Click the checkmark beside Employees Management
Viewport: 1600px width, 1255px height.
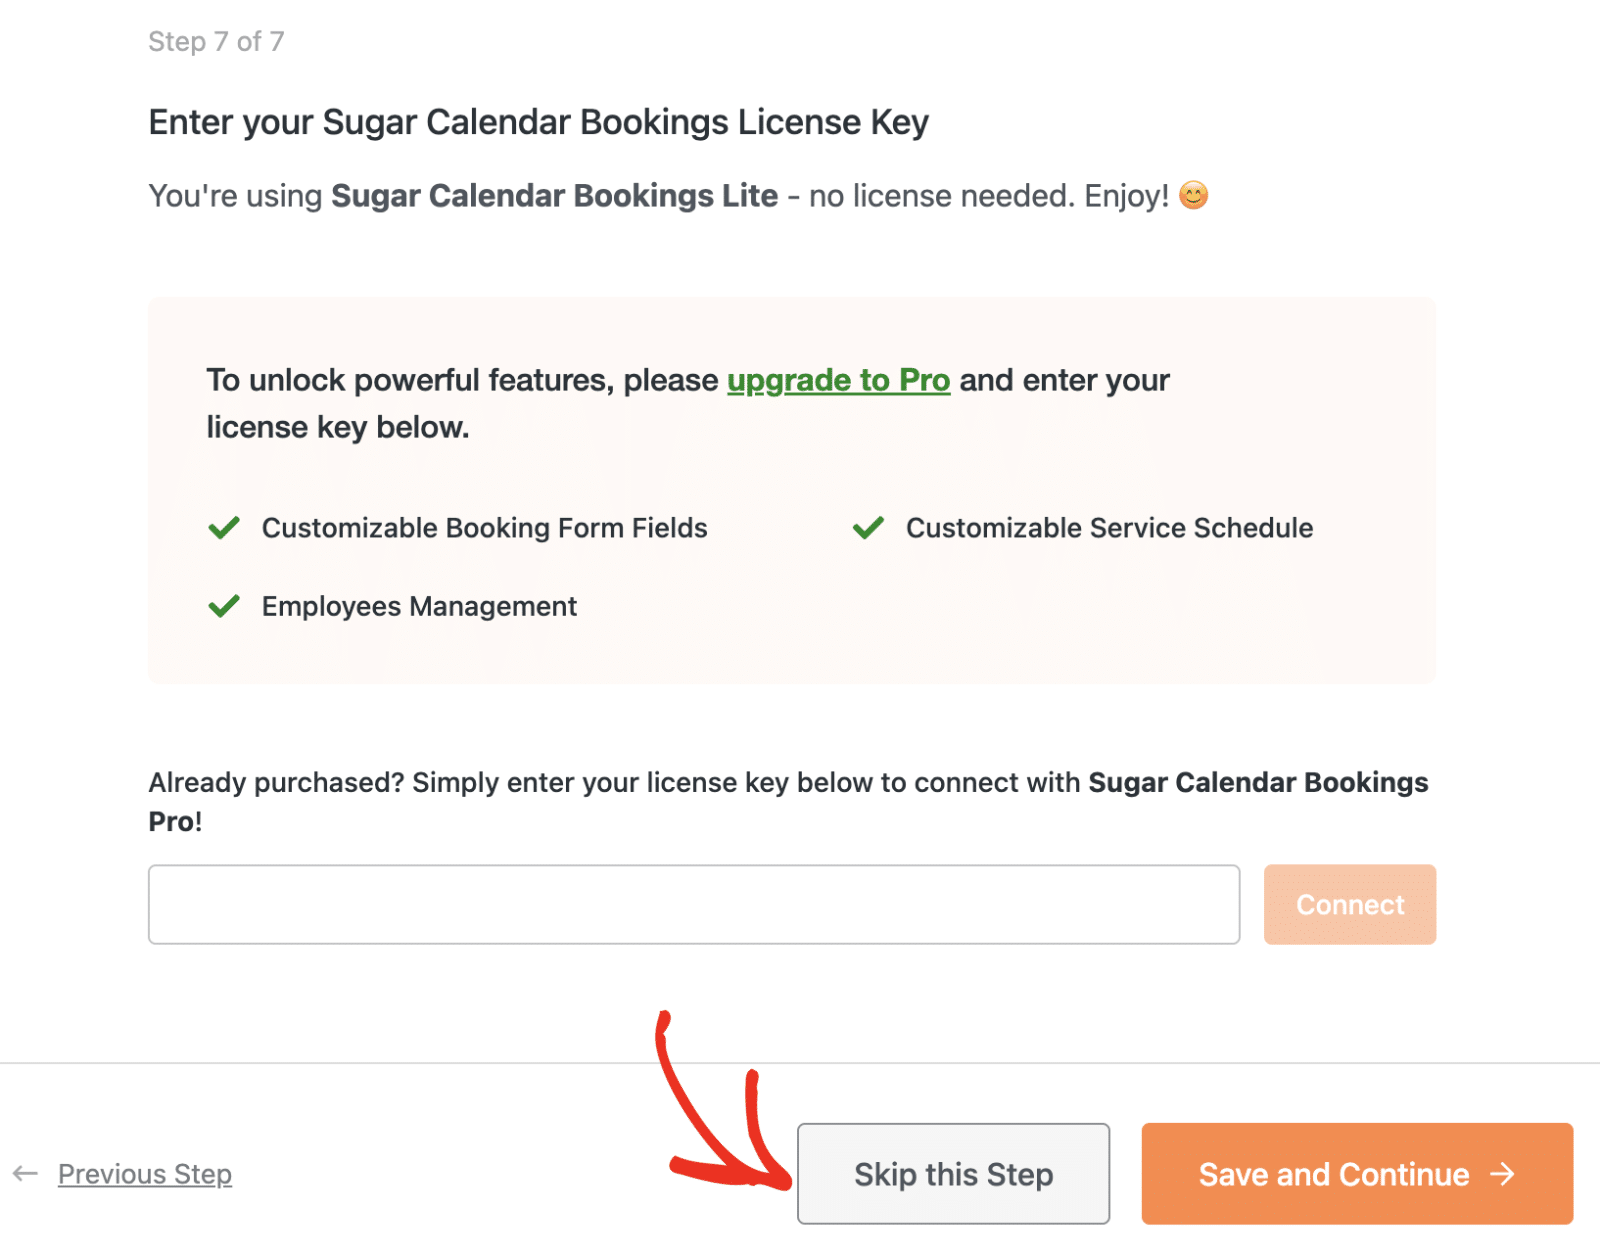[x=222, y=605]
